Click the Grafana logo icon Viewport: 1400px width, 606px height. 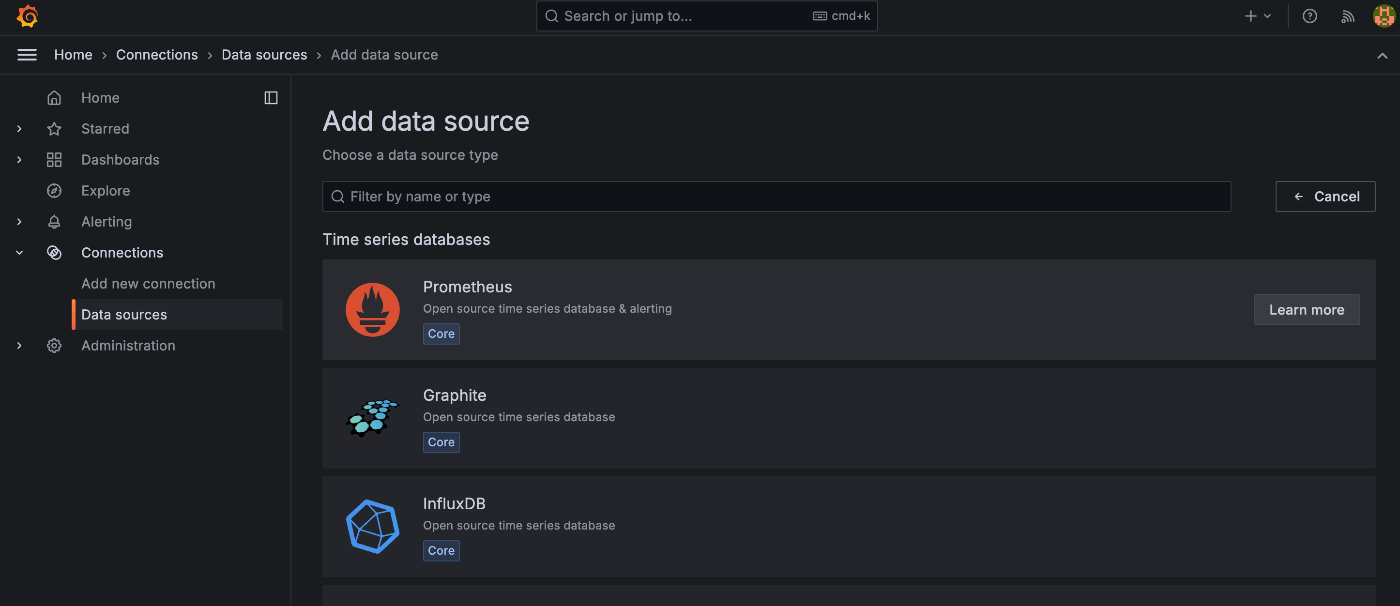pos(27,16)
